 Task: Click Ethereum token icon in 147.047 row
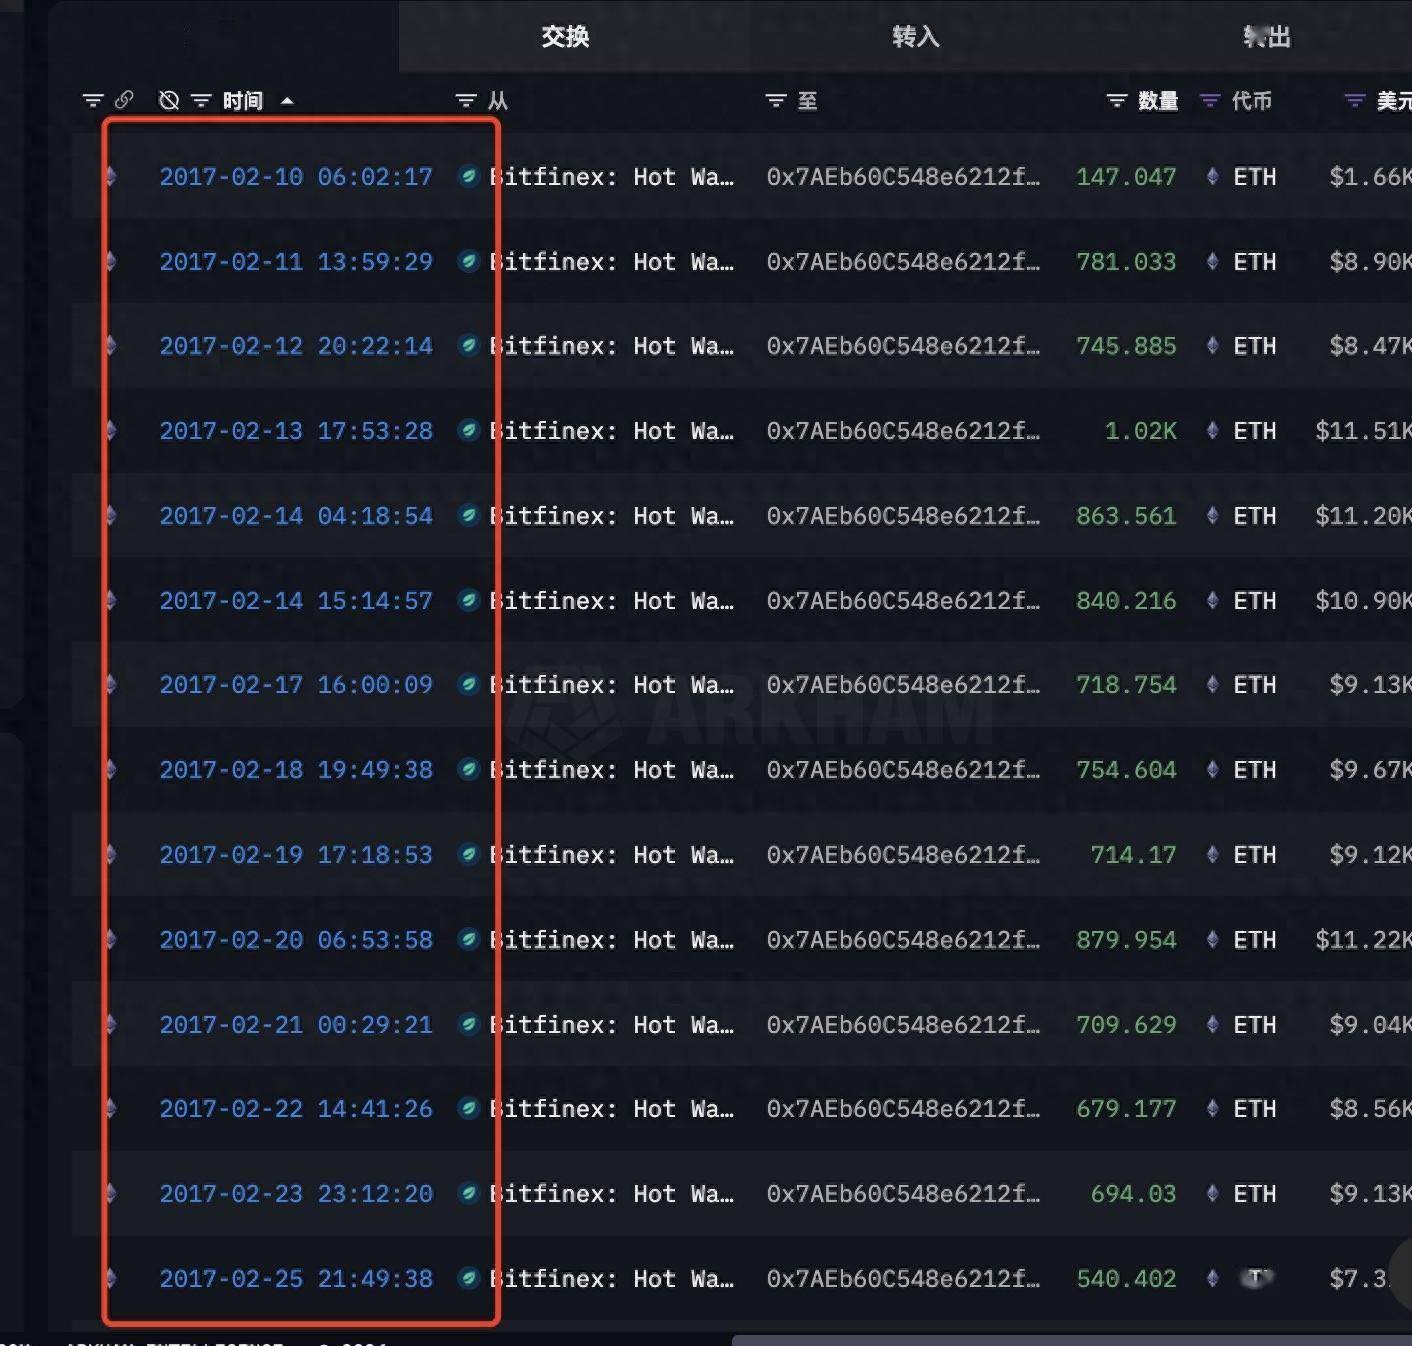[x=1212, y=177]
